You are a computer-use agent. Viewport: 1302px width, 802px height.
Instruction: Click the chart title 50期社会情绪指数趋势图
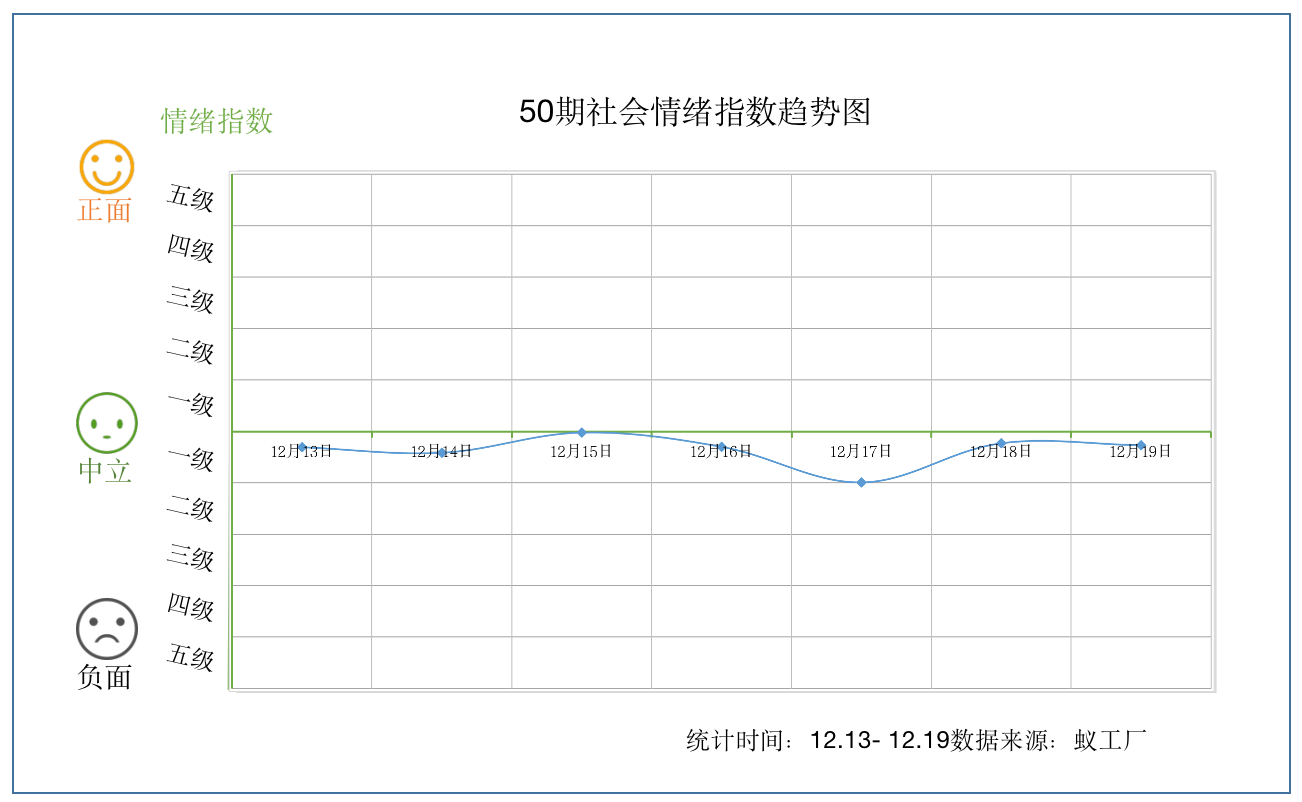coord(695,111)
